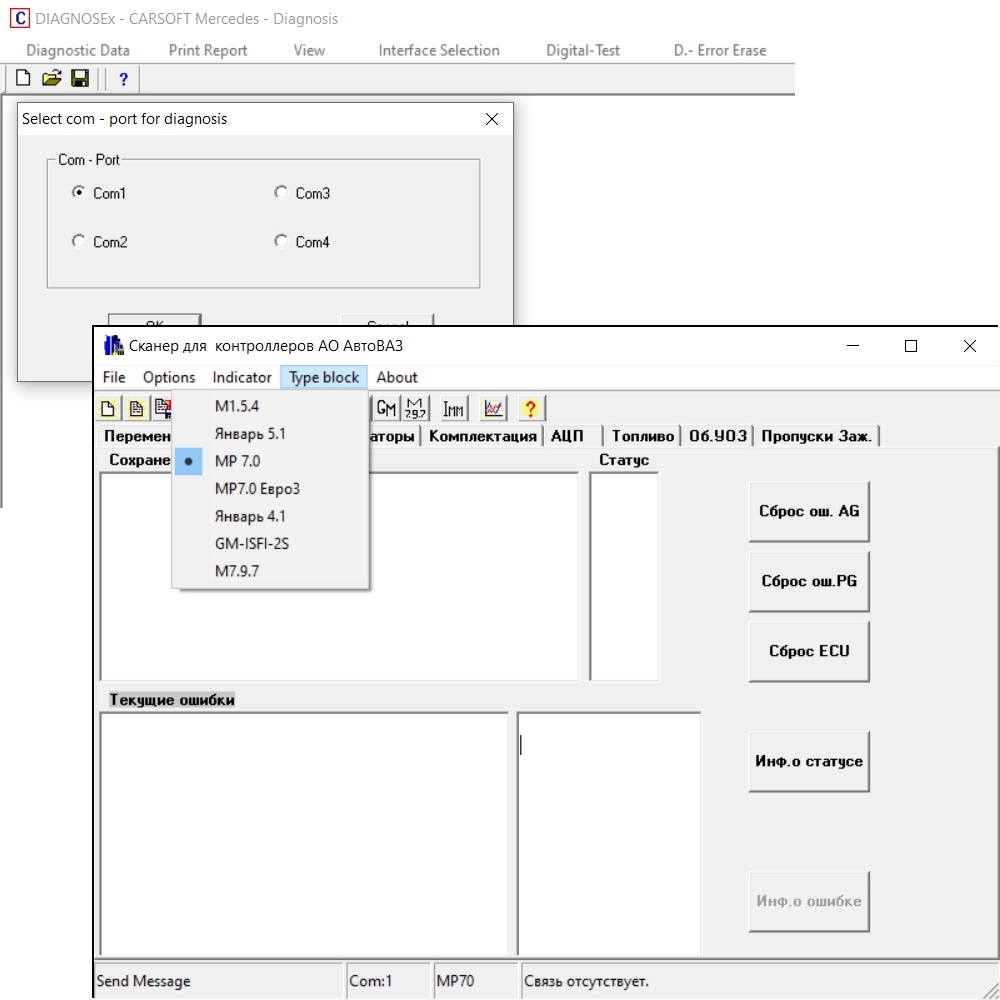Select the Com2 radio button

[79, 241]
